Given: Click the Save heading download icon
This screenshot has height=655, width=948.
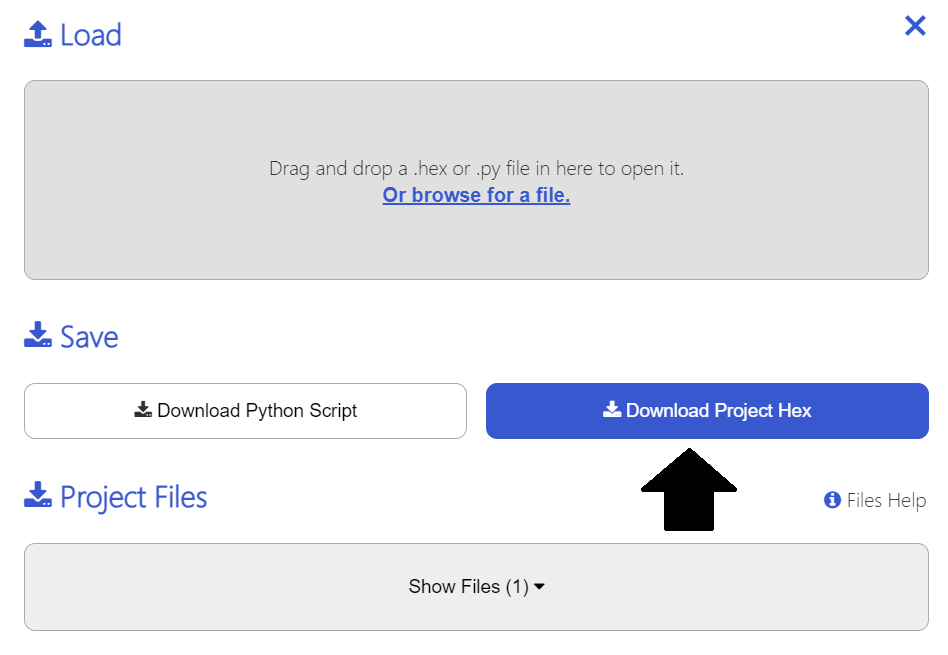Looking at the screenshot, I should coord(37,334).
